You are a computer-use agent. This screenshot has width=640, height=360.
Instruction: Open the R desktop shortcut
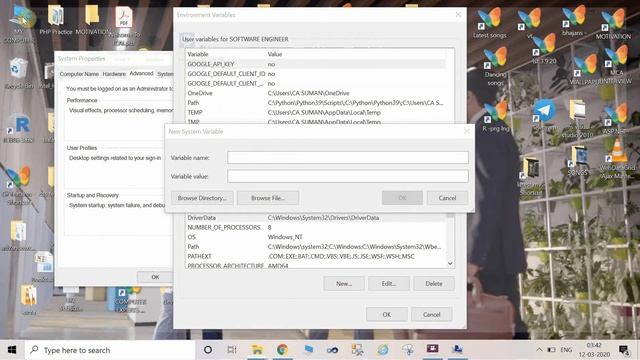19,129
